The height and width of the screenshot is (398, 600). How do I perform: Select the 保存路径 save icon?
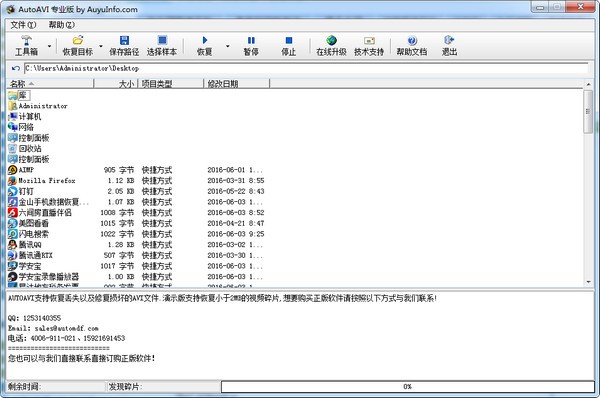point(124,40)
